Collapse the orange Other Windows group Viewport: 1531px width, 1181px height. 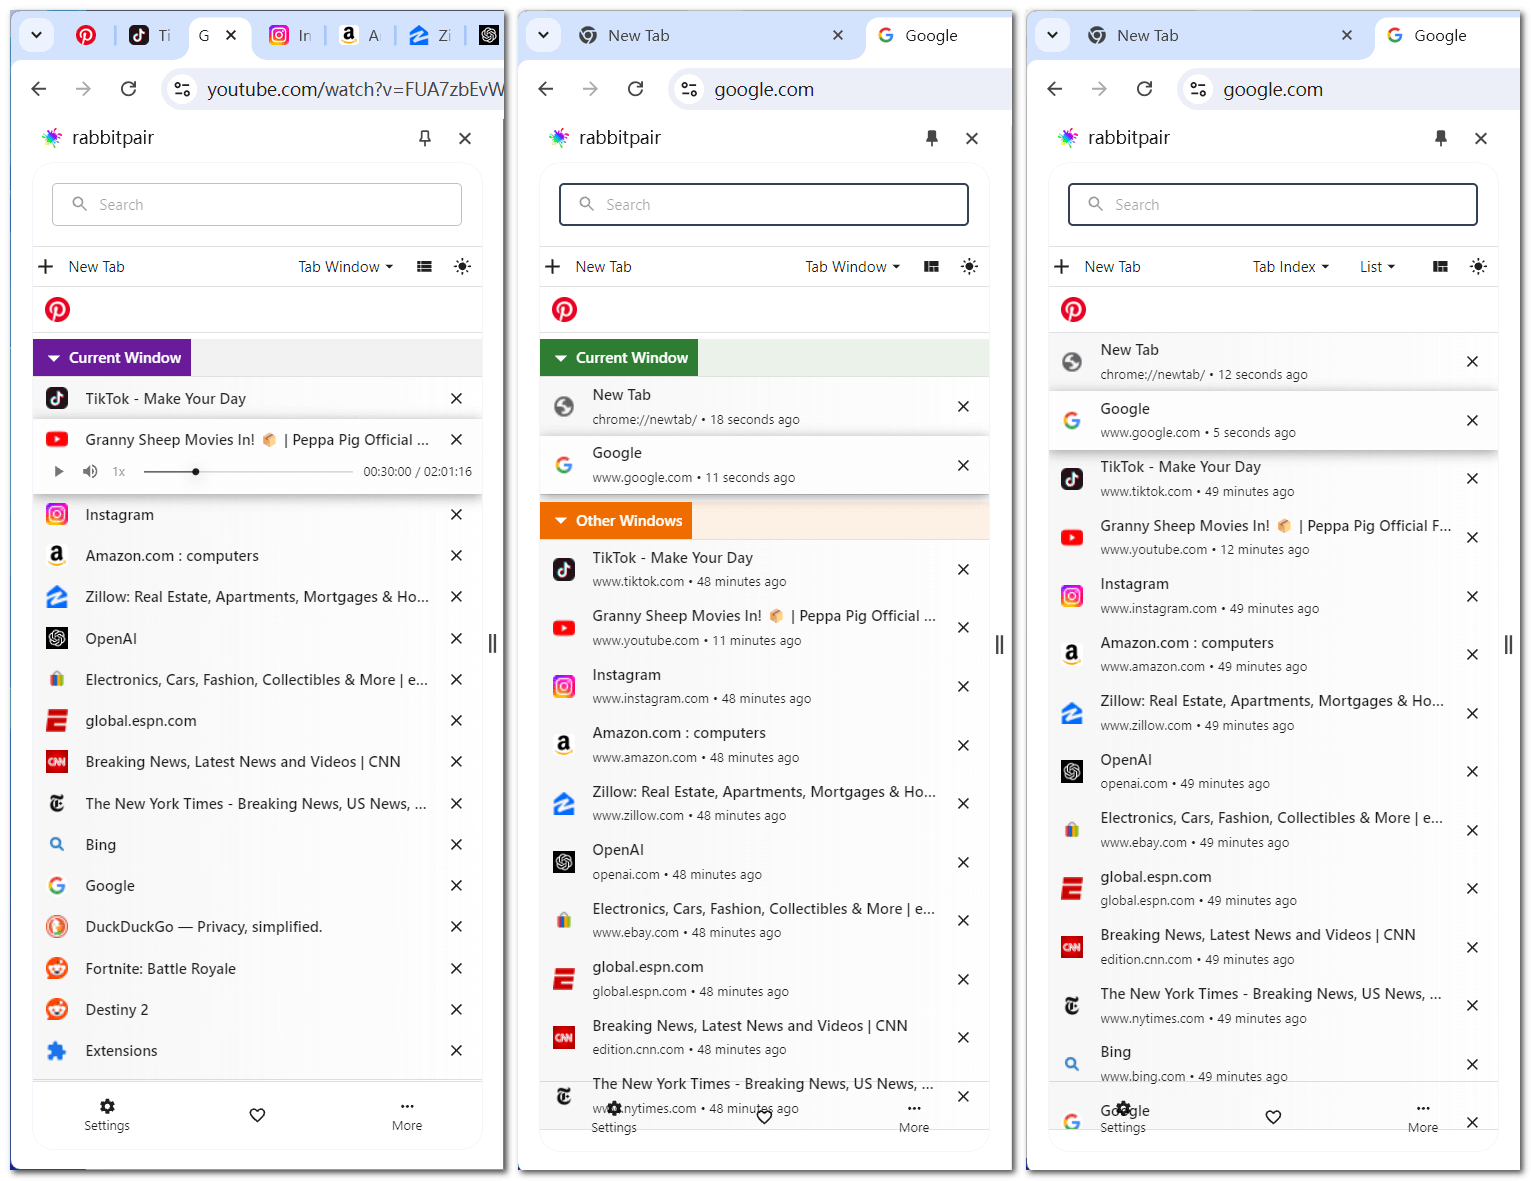click(616, 520)
